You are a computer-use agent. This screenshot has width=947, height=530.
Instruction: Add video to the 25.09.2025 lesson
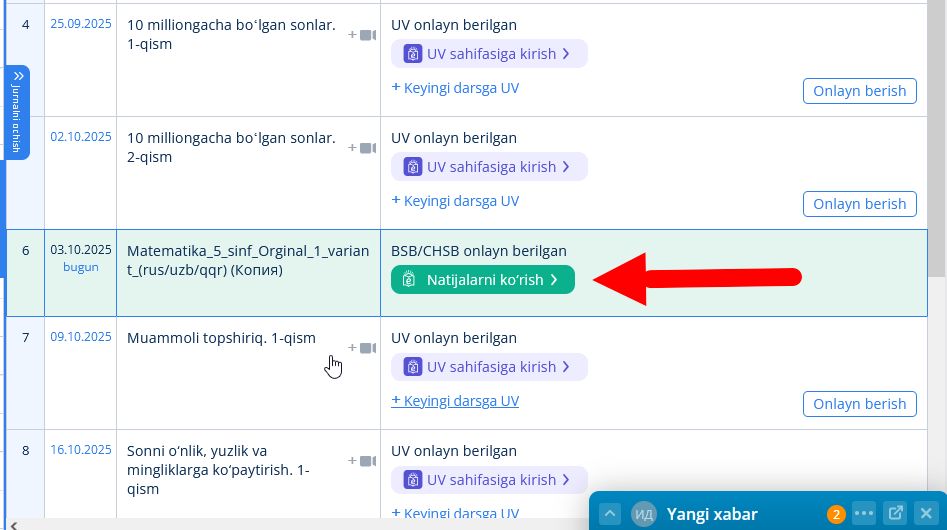coord(362,35)
